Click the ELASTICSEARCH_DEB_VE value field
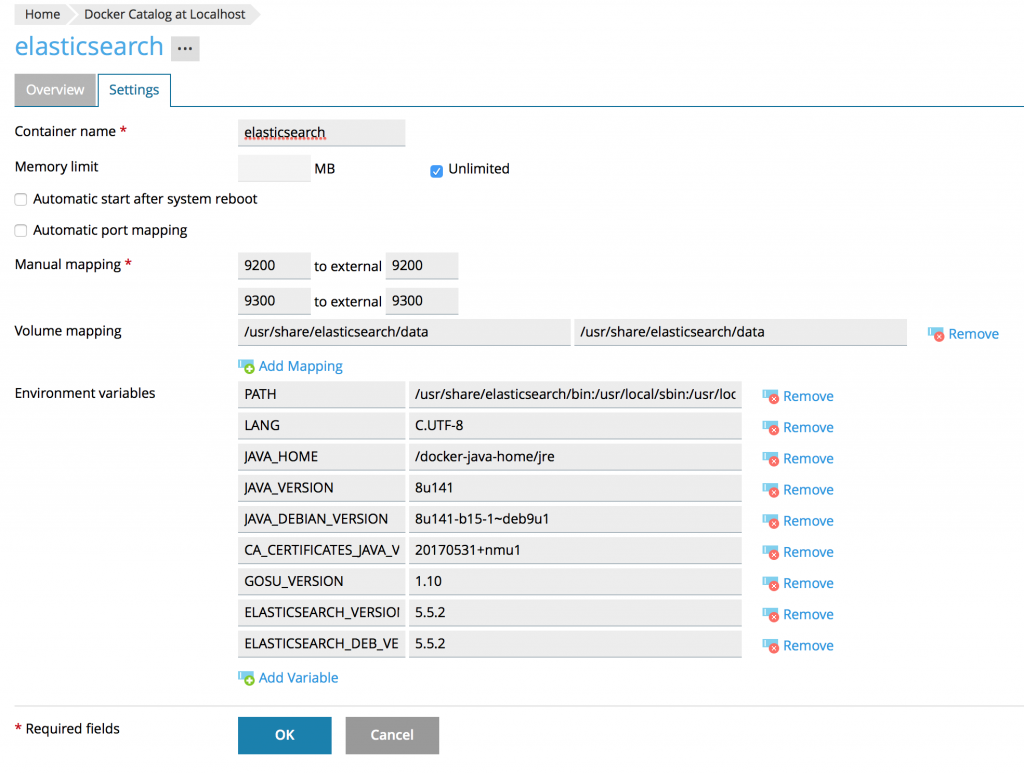 pos(575,644)
